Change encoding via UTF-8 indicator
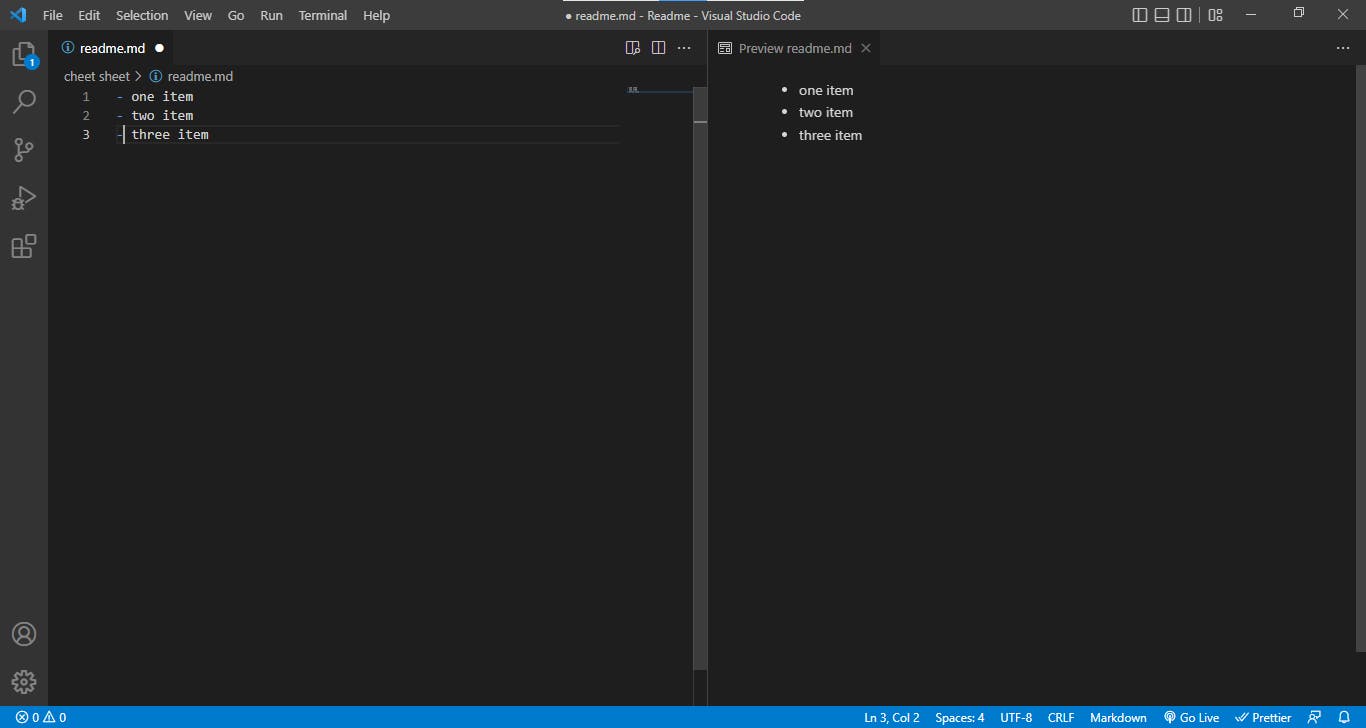This screenshot has width=1366, height=728. pos(1016,717)
